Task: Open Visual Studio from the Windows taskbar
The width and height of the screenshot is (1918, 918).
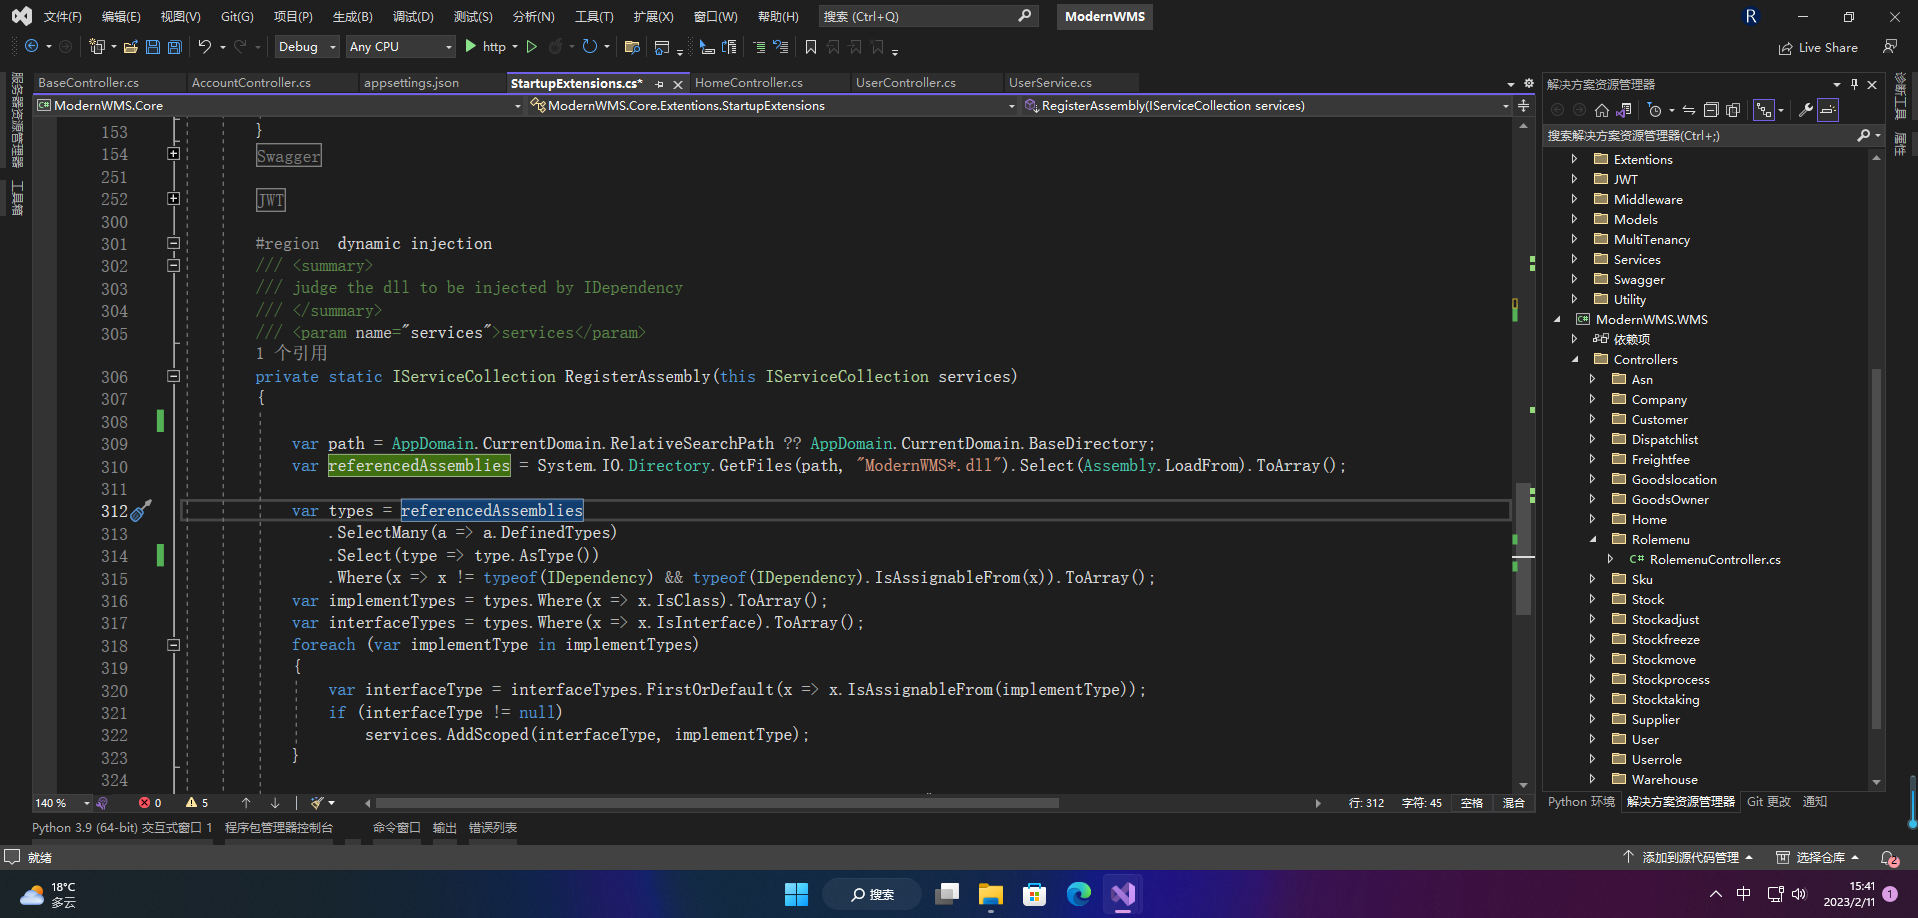Action: [1123, 894]
